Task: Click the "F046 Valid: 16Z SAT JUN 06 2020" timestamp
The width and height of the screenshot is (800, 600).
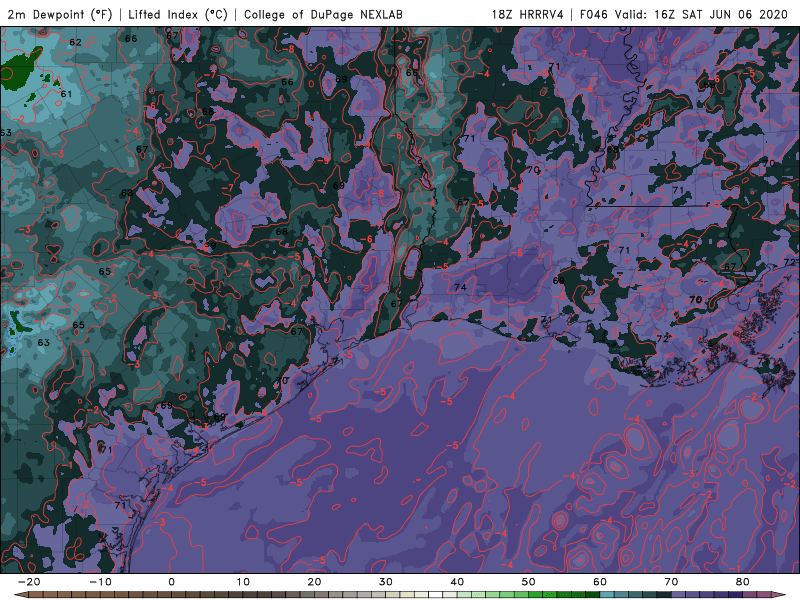Action: [684, 14]
